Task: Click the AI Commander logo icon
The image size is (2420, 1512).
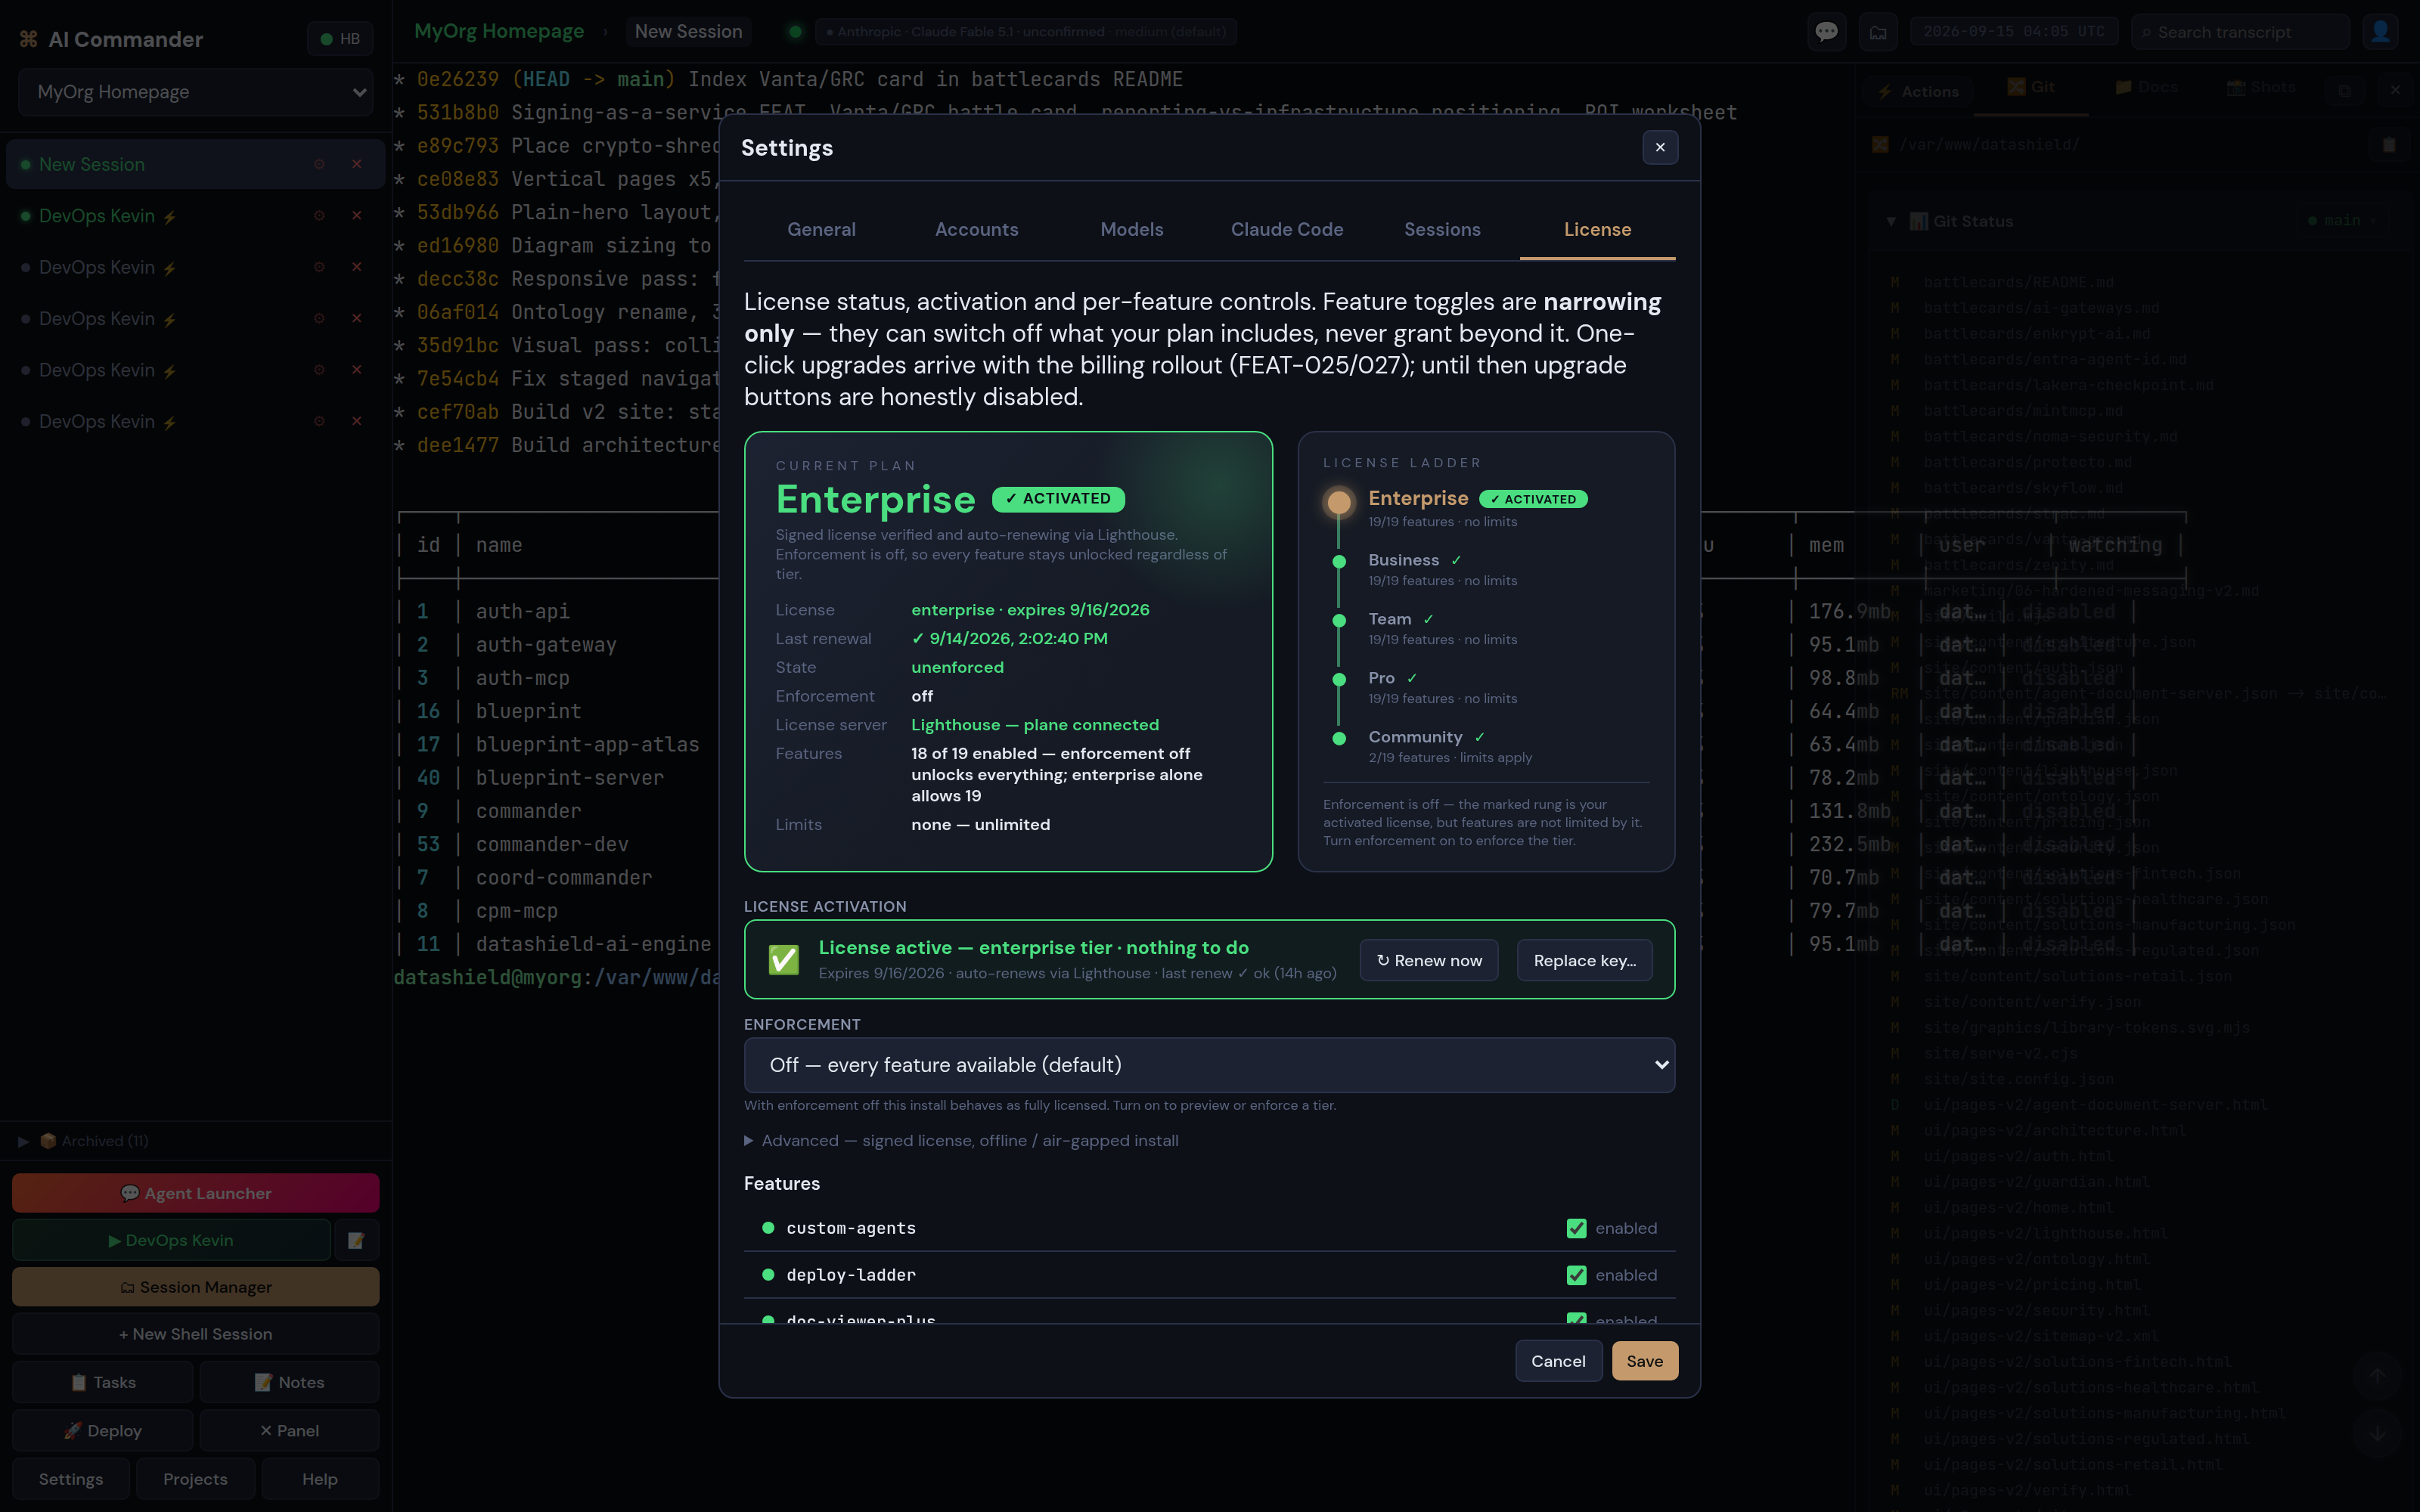Action: [x=29, y=39]
